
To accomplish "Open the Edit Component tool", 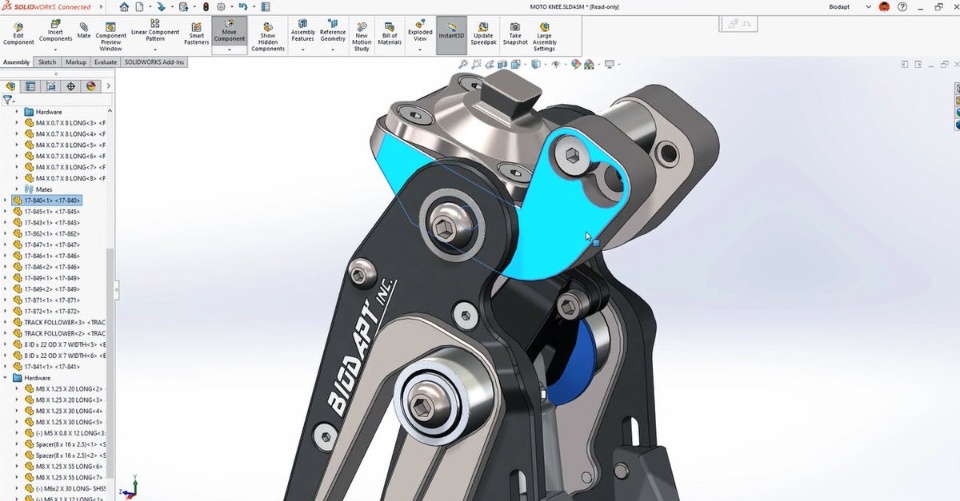I will point(18,34).
